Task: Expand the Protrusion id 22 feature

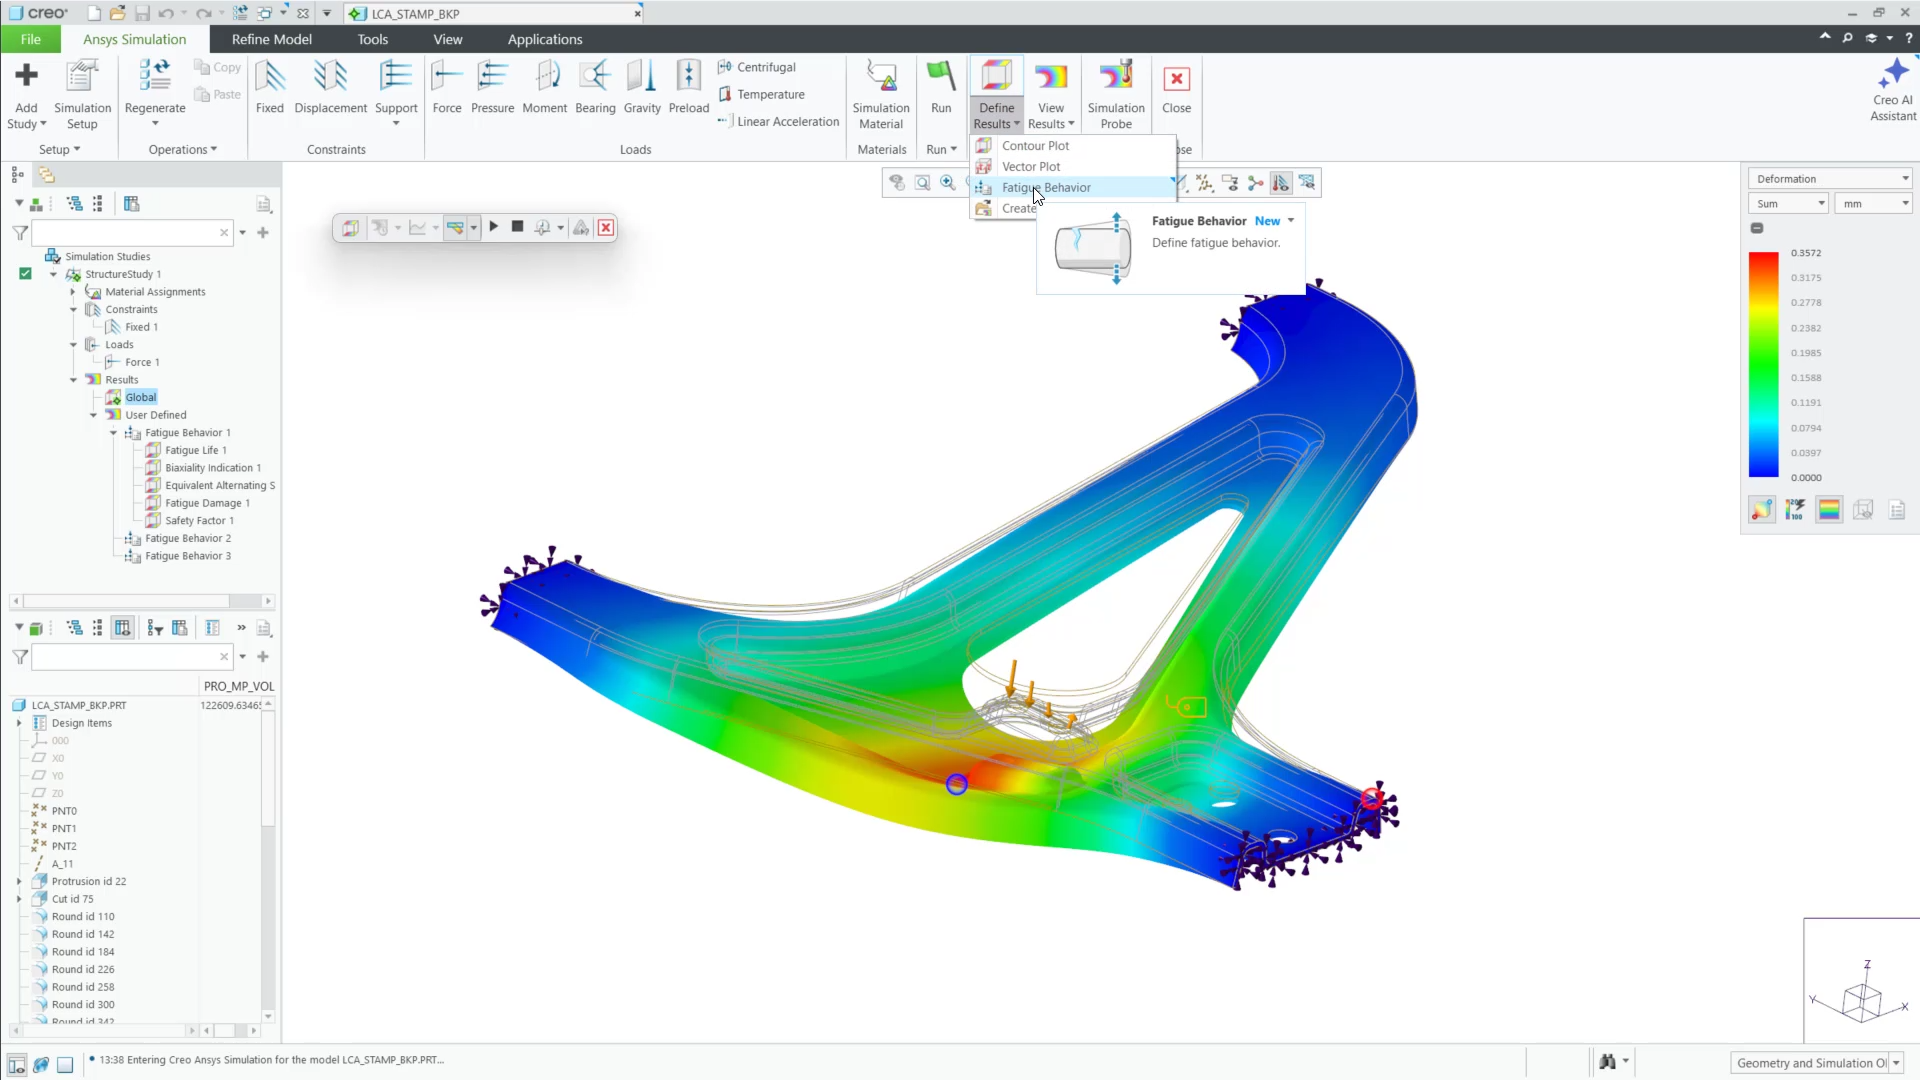Action: click(x=19, y=882)
